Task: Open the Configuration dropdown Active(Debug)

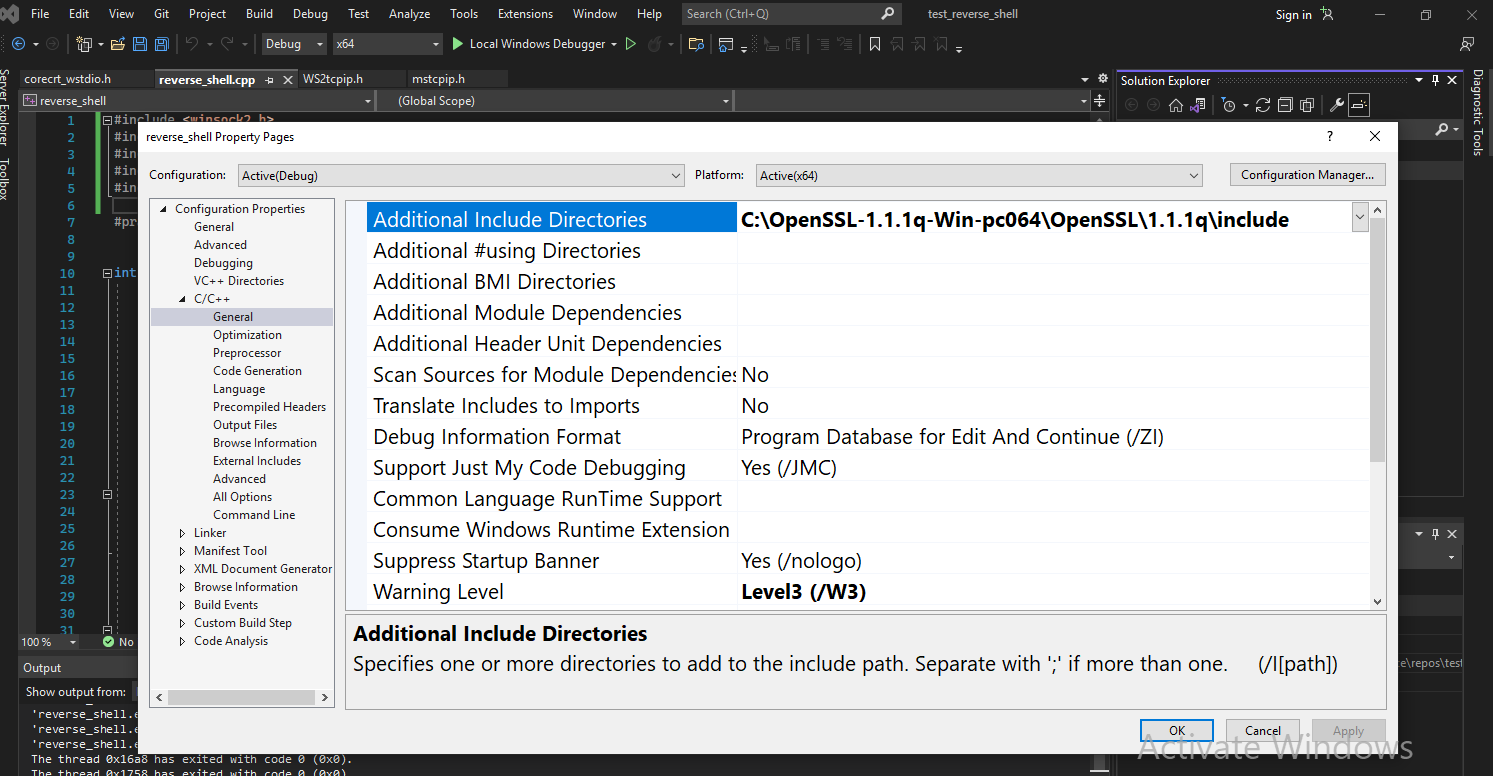Action: [461, 175]
